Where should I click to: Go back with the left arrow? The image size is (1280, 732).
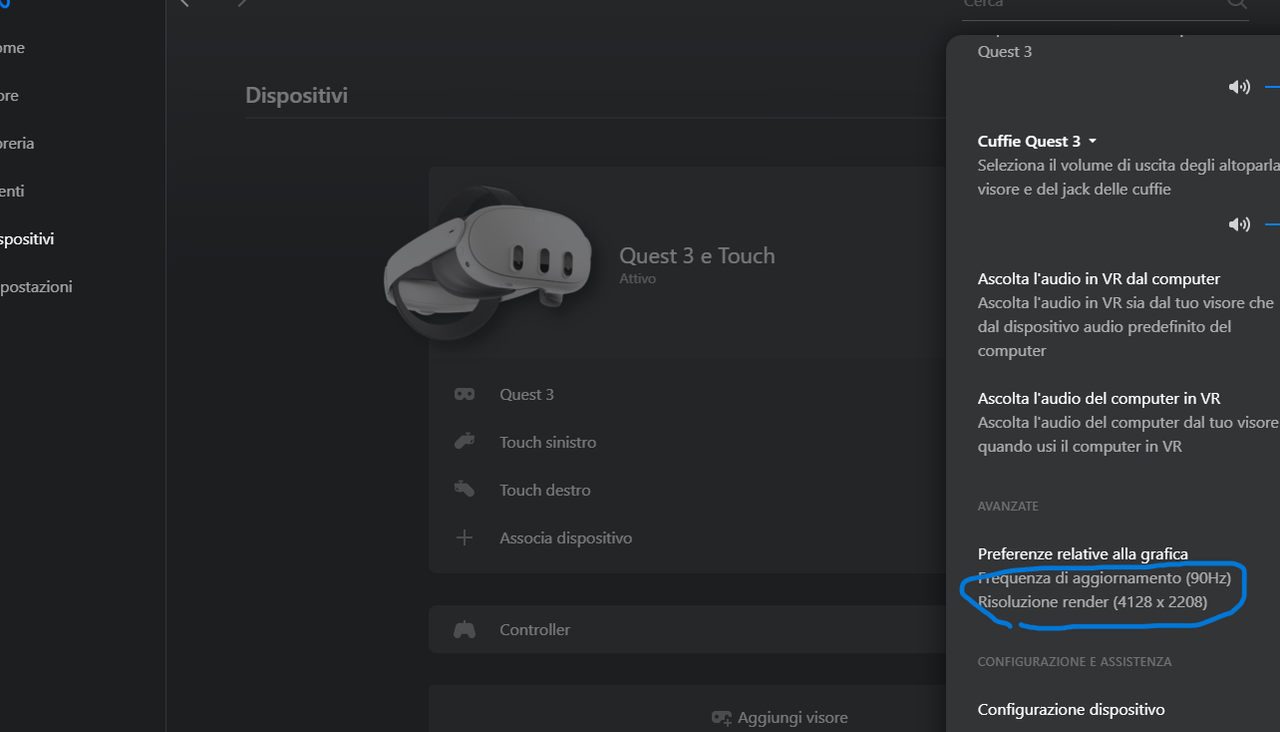point(184,3)
